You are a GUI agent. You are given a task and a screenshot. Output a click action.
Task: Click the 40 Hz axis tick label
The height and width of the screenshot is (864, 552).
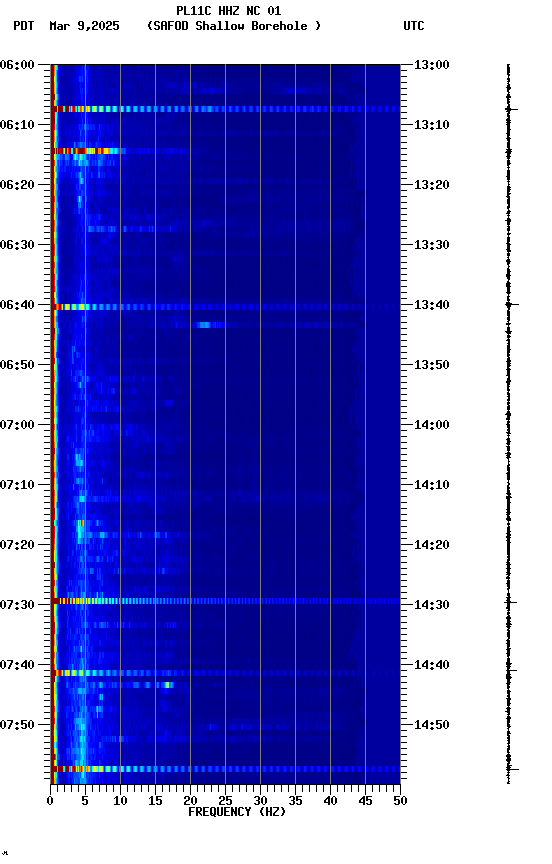[330, 801]
